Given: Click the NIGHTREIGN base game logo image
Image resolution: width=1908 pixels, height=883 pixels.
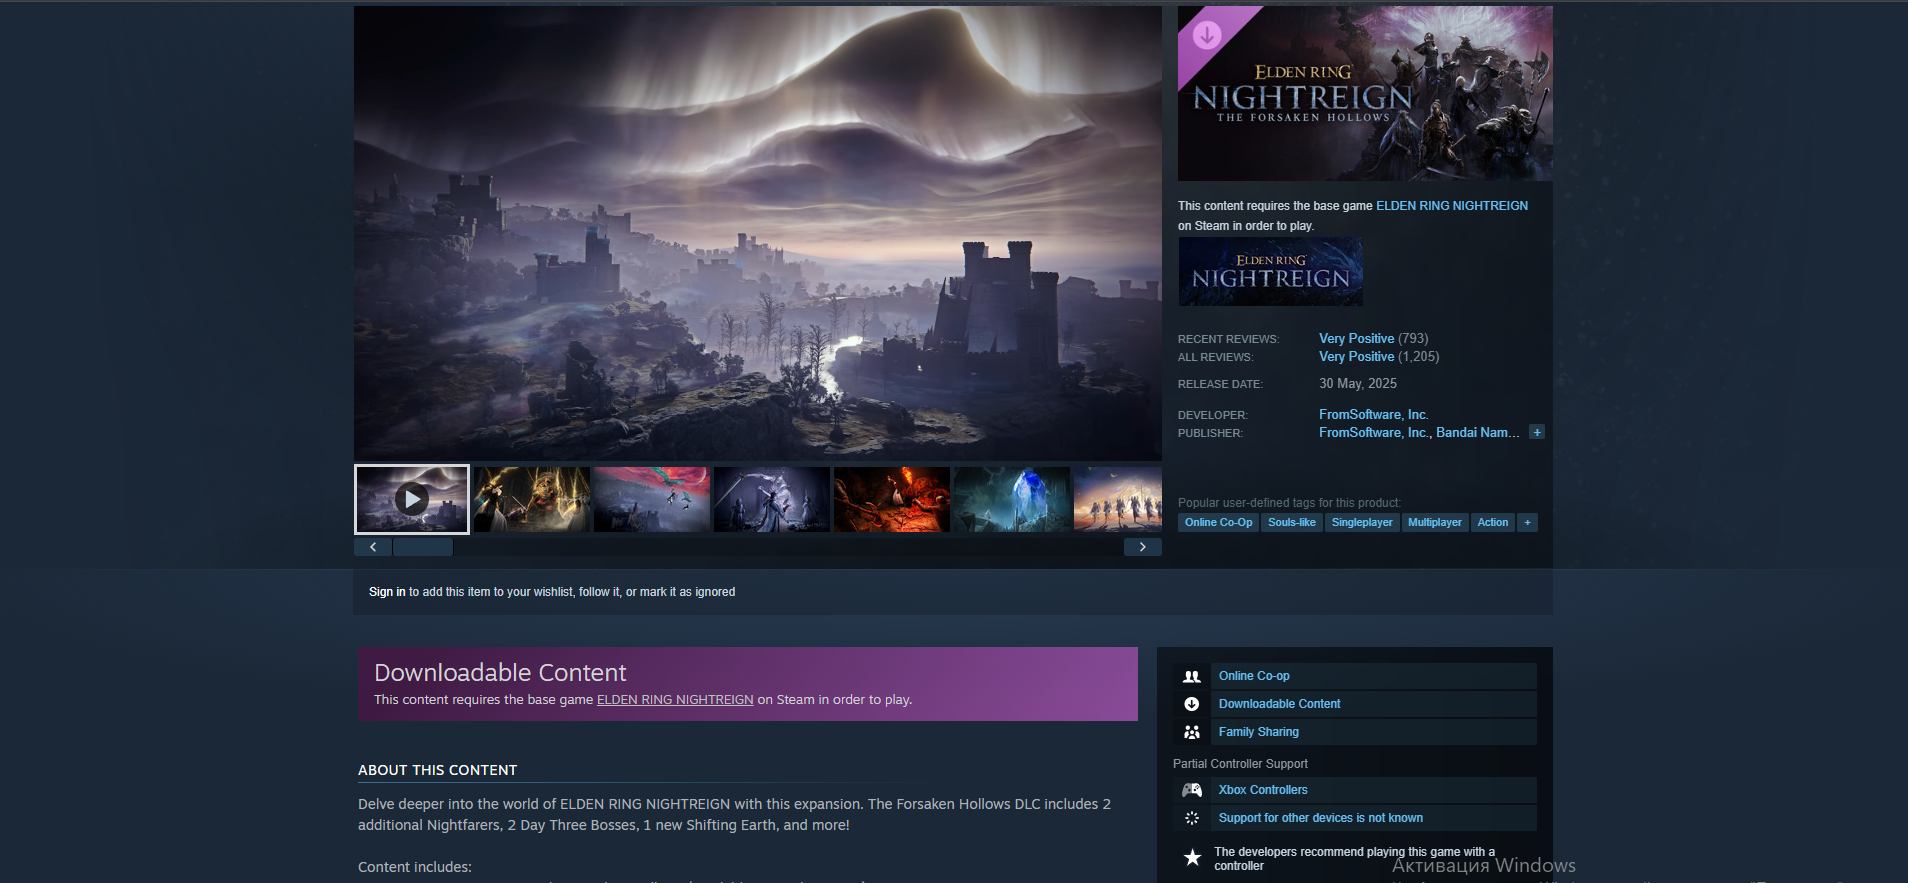Looking at the screenshot, I should click(x=1270, y=271).
